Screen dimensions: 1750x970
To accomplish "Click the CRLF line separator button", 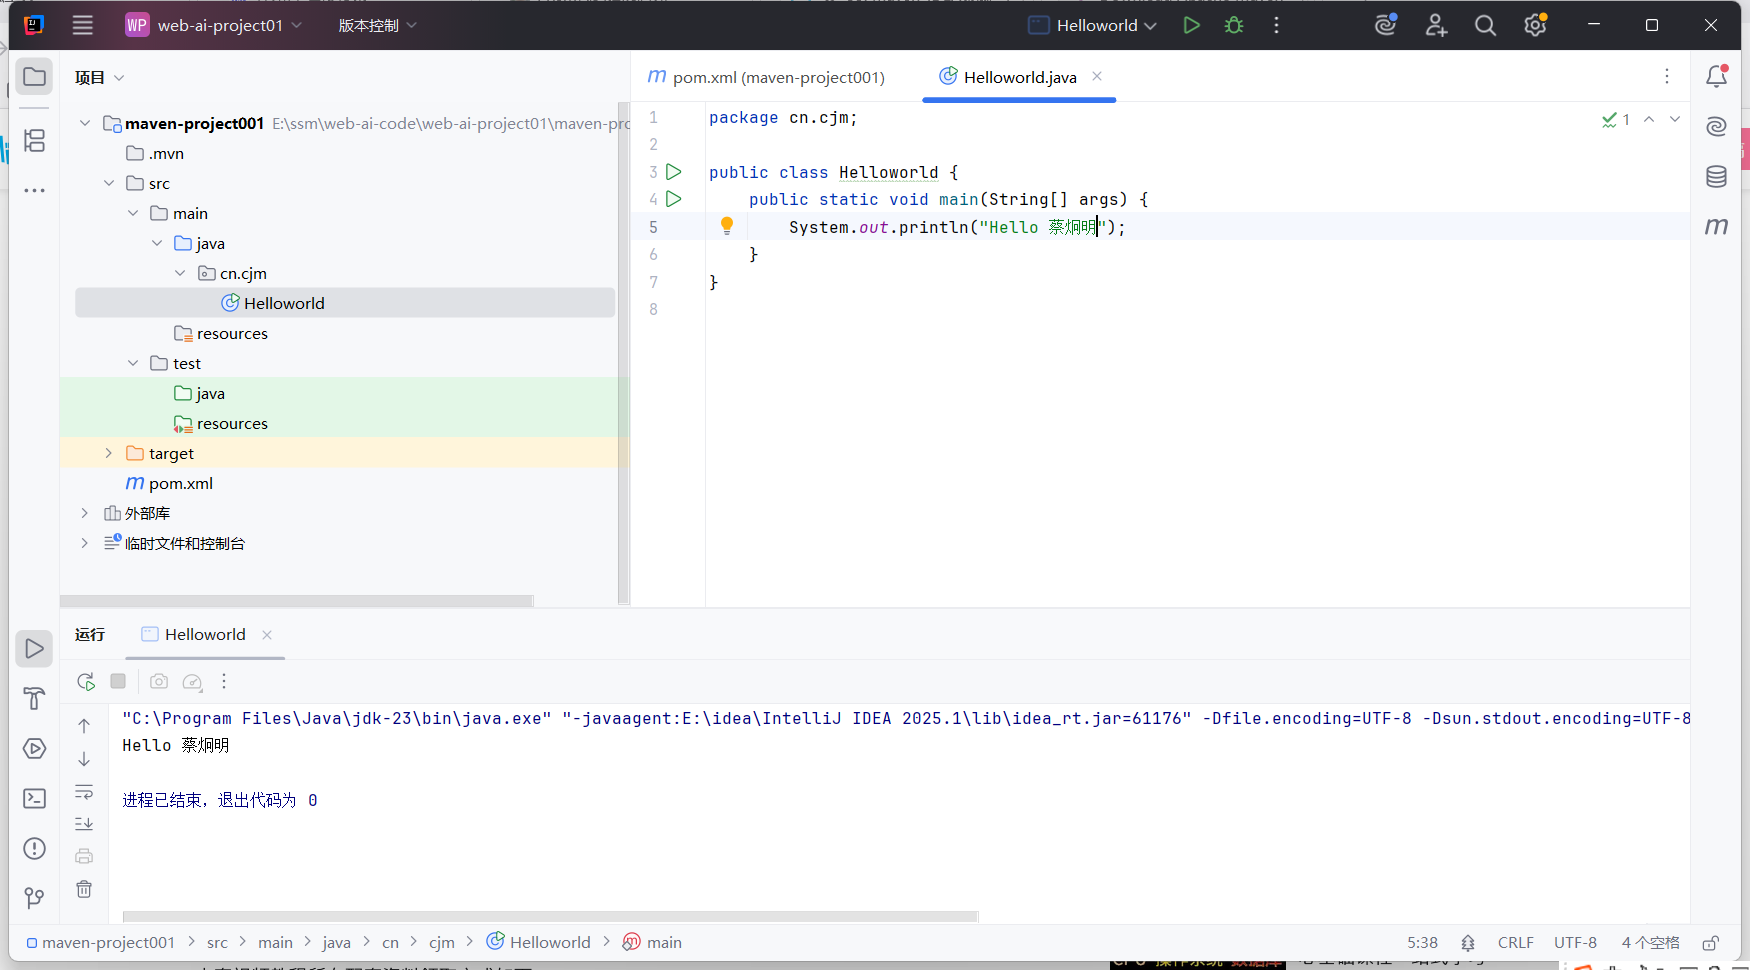I will (1515, 943).
